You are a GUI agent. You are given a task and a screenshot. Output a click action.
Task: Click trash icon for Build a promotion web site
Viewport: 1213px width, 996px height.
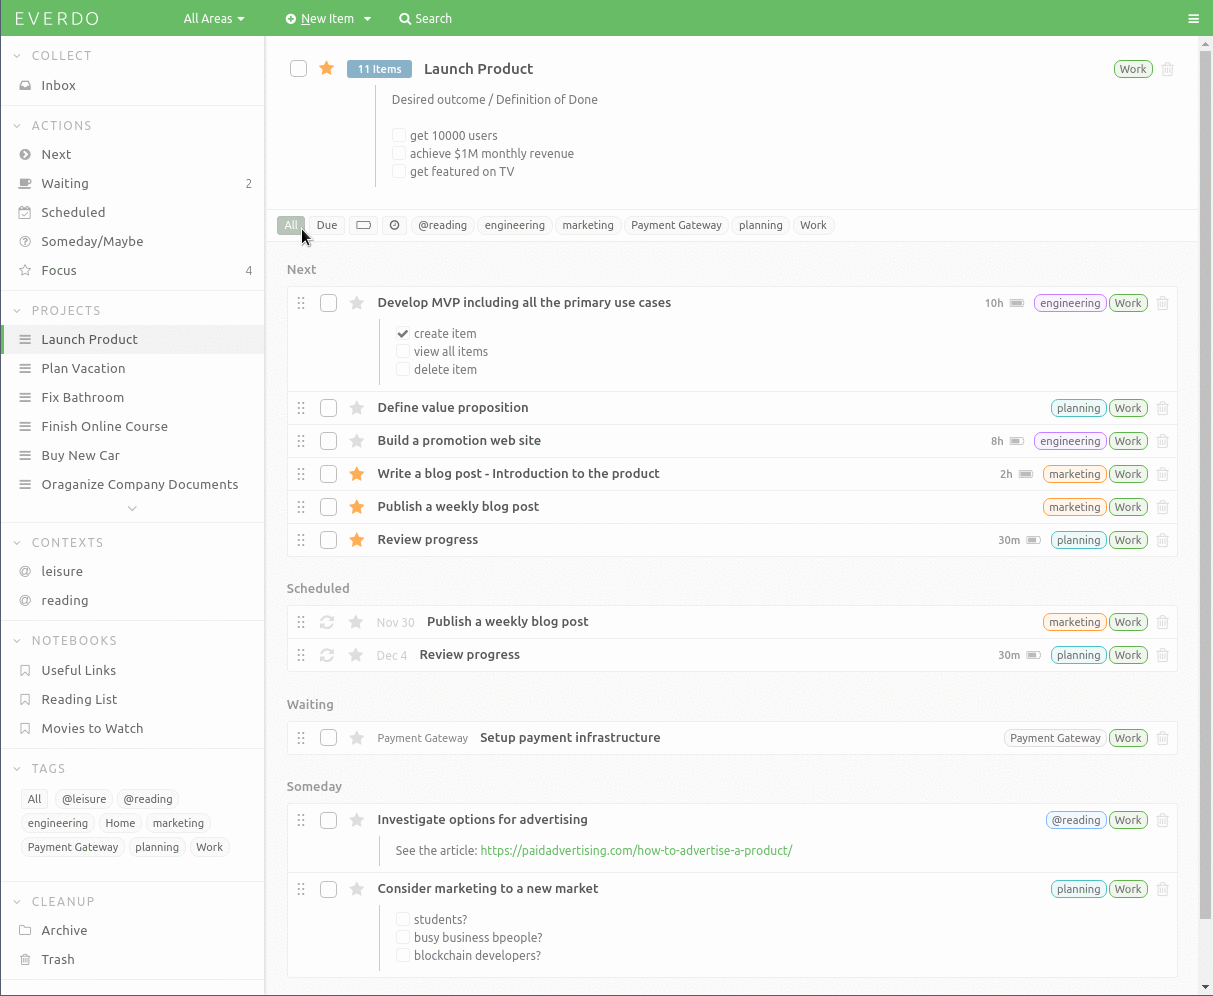tap(1162, 441)
